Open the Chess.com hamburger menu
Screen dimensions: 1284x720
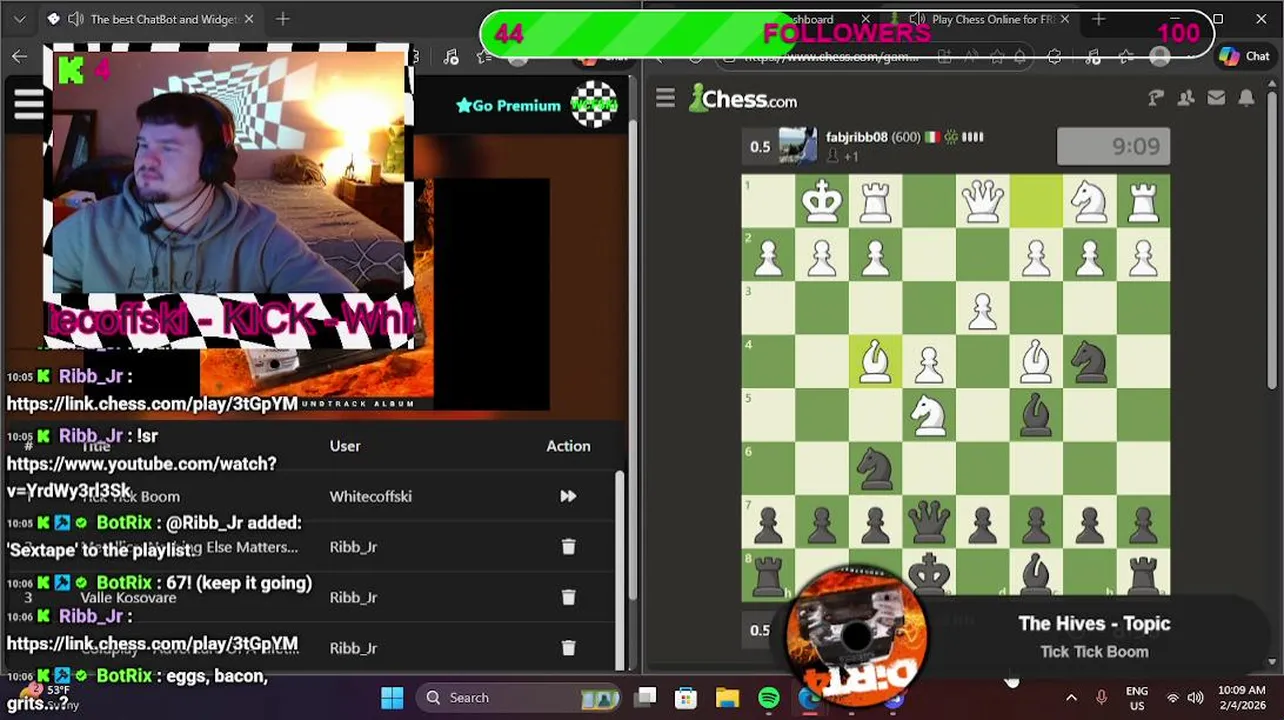pyautogui.click(x=665, y=98)
